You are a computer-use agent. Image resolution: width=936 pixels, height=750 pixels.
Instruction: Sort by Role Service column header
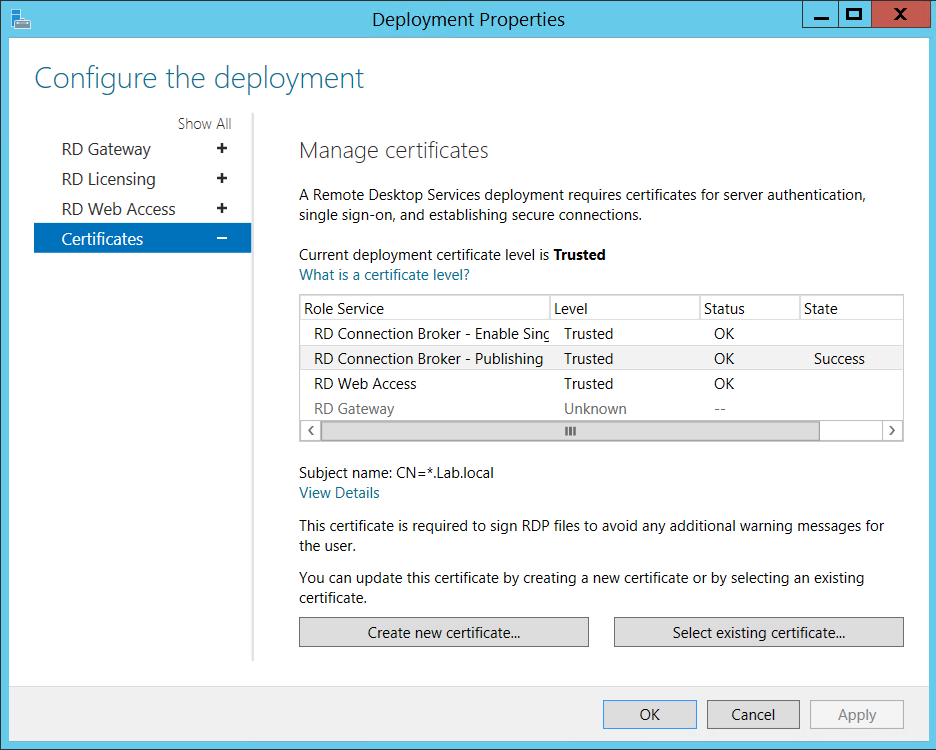(424, 309)
